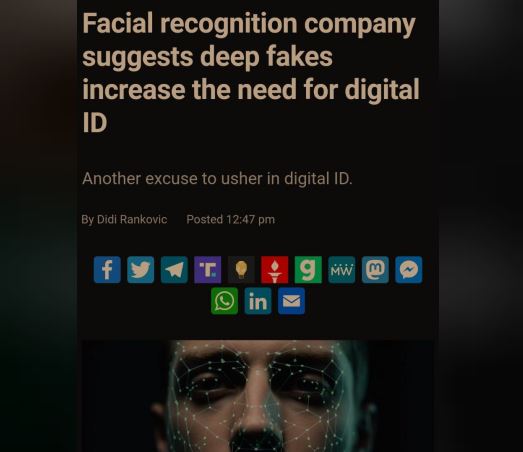Click the subtitle about ushering in digital ID
Image resolution: width=523 pixels, height=452 pixels.
tap(217, 178)
